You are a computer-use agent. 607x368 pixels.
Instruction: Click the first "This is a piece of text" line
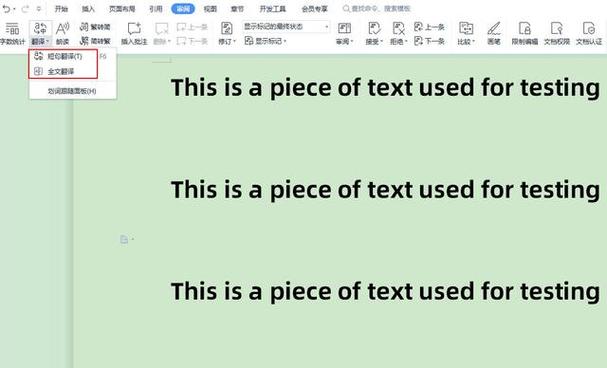pos(386,88)
